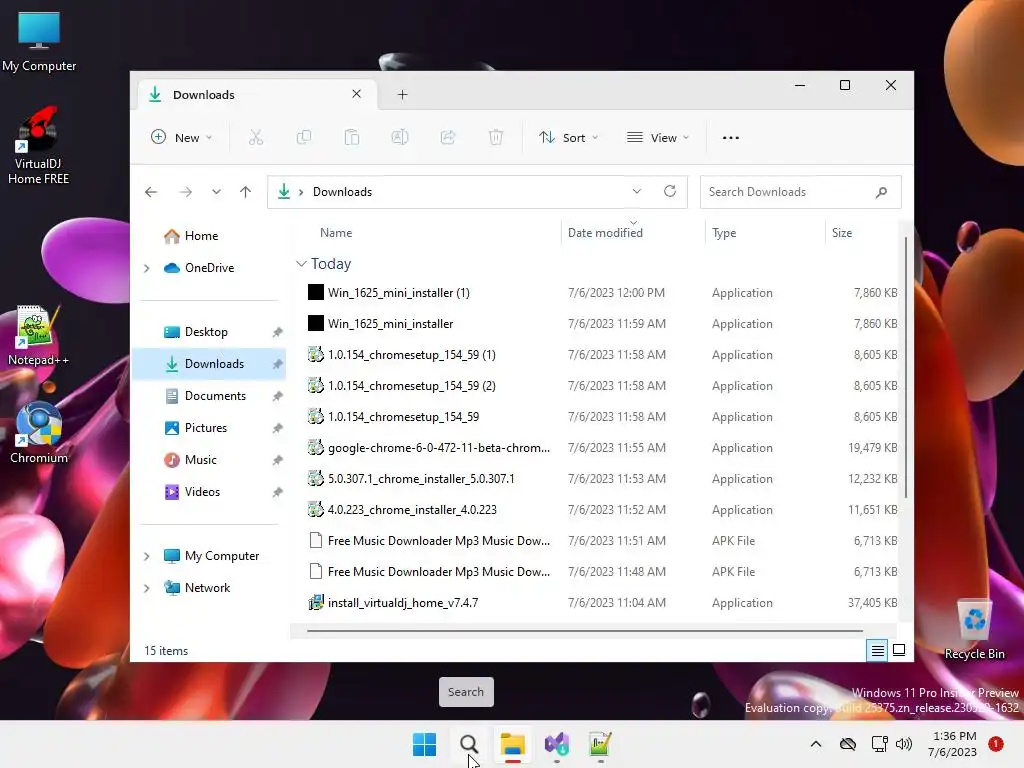The image size is (1024, 768).
Task: Open recent locations chevron dropdown
Action: pos(216,192)
